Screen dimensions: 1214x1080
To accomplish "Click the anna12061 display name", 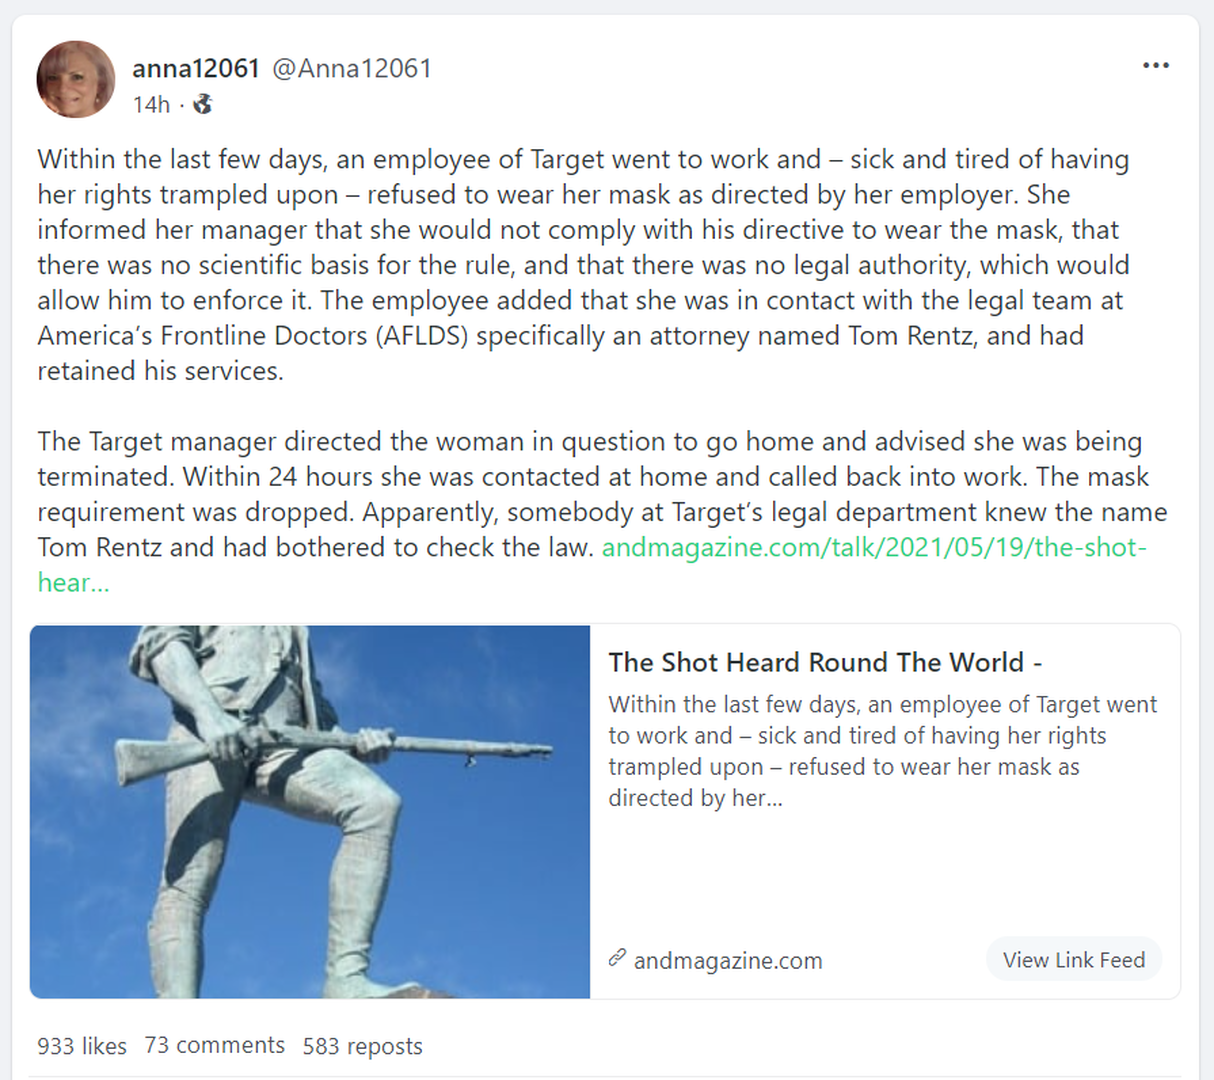I will (196, 68).
